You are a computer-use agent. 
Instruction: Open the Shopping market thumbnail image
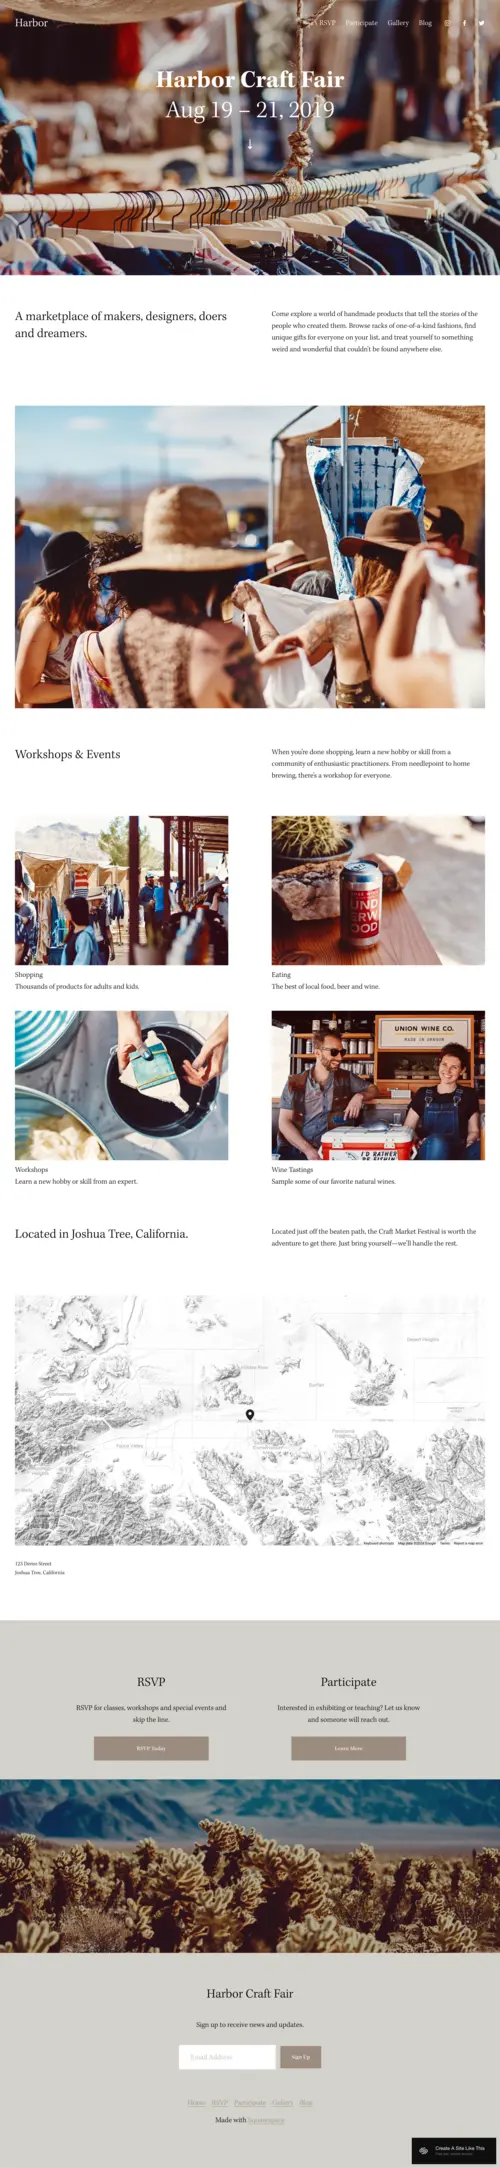(x=121, y=890)
